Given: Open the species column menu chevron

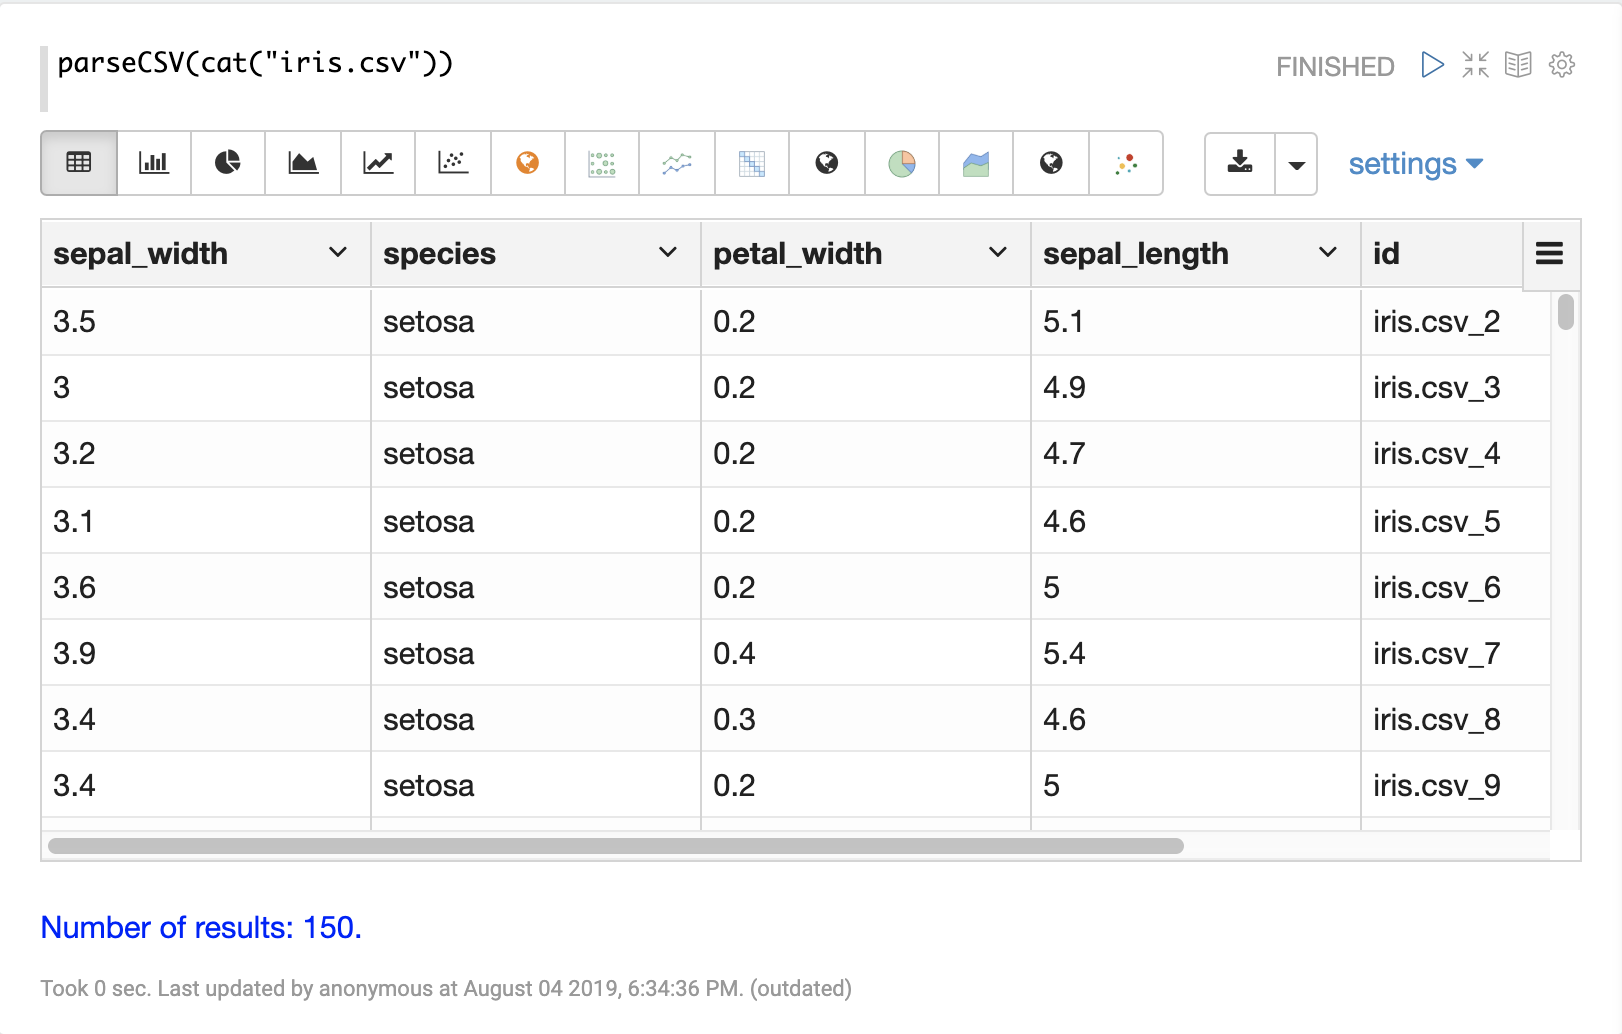Looking at the screenshot, I should [x=668, y=253].
